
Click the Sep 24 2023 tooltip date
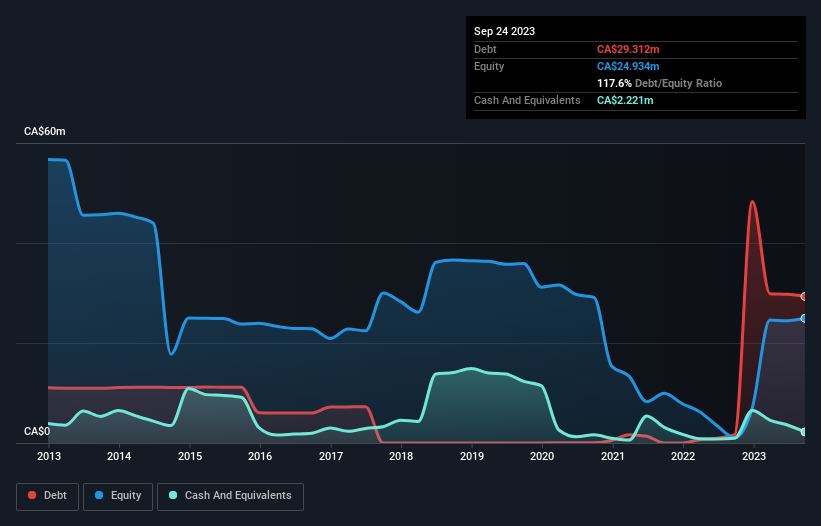504,31
